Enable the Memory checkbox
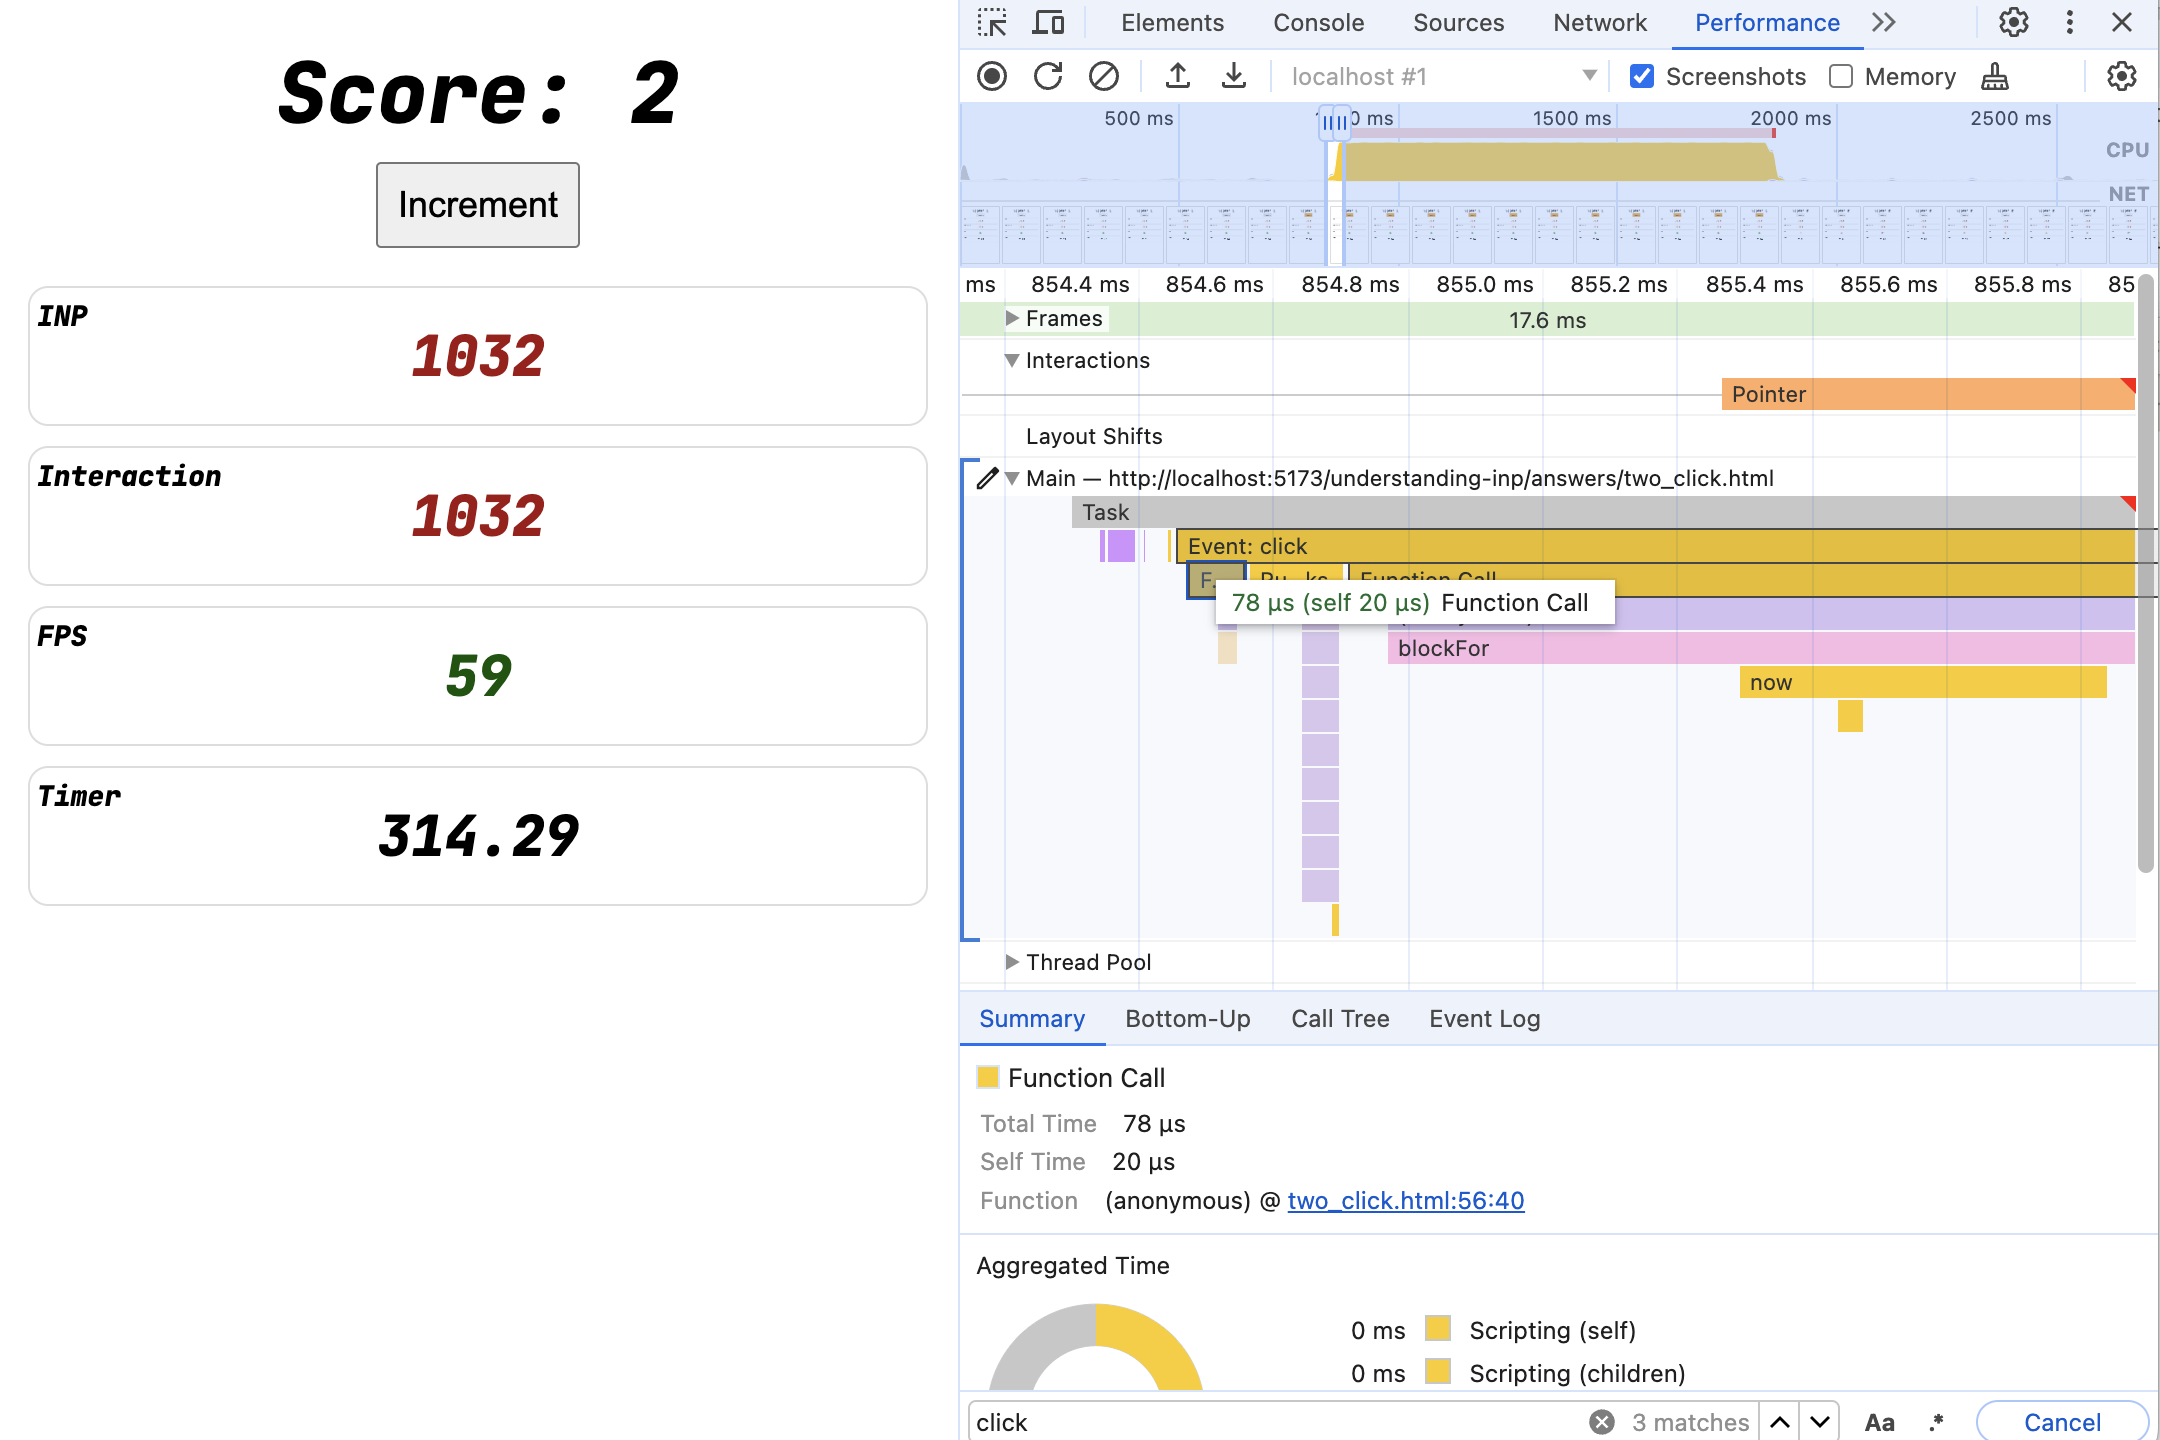This screenshot has width=2160, height=1440. click(1839, 74)
